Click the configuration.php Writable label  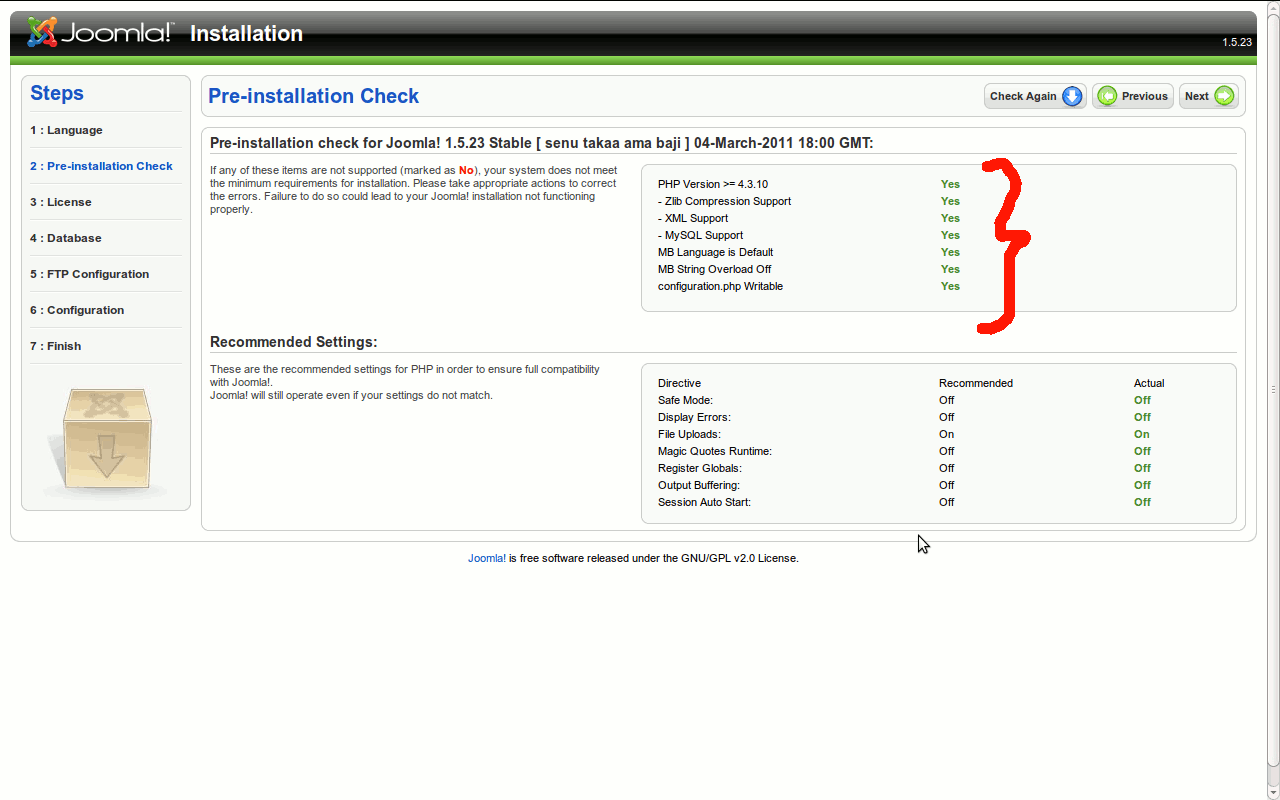tap(720, 286)
